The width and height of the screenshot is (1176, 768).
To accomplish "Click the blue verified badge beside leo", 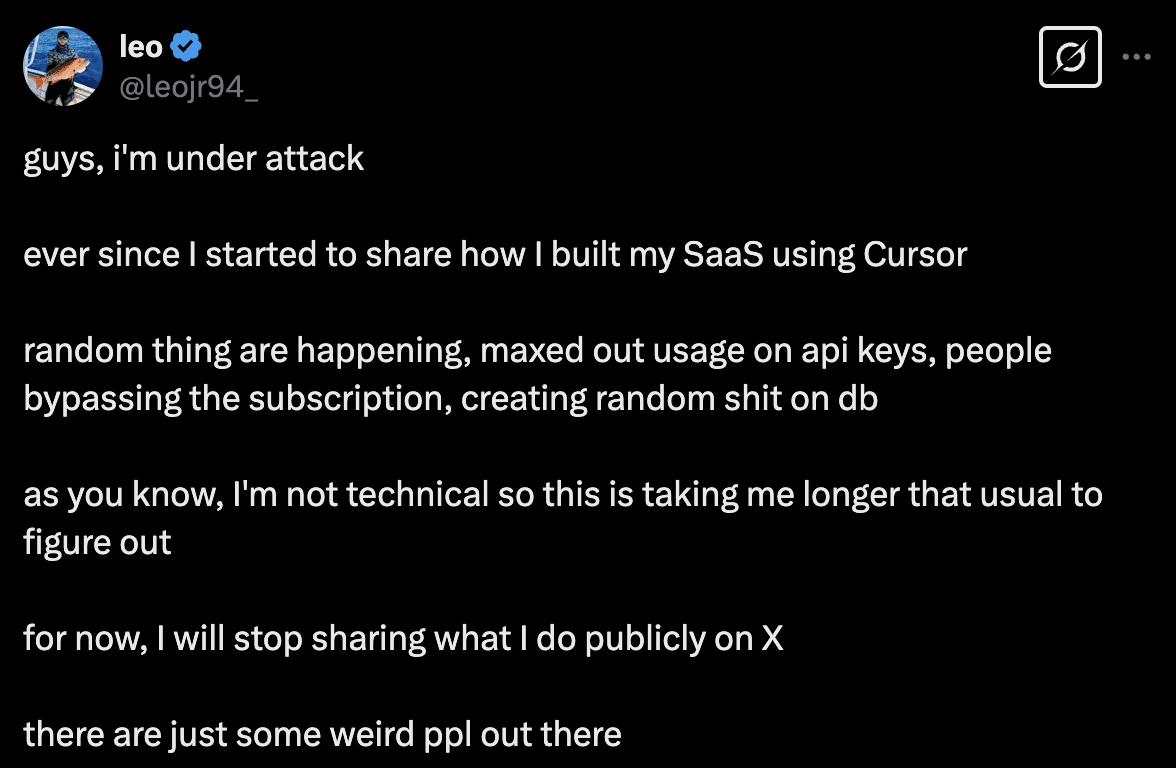I will tap(185, 46).
